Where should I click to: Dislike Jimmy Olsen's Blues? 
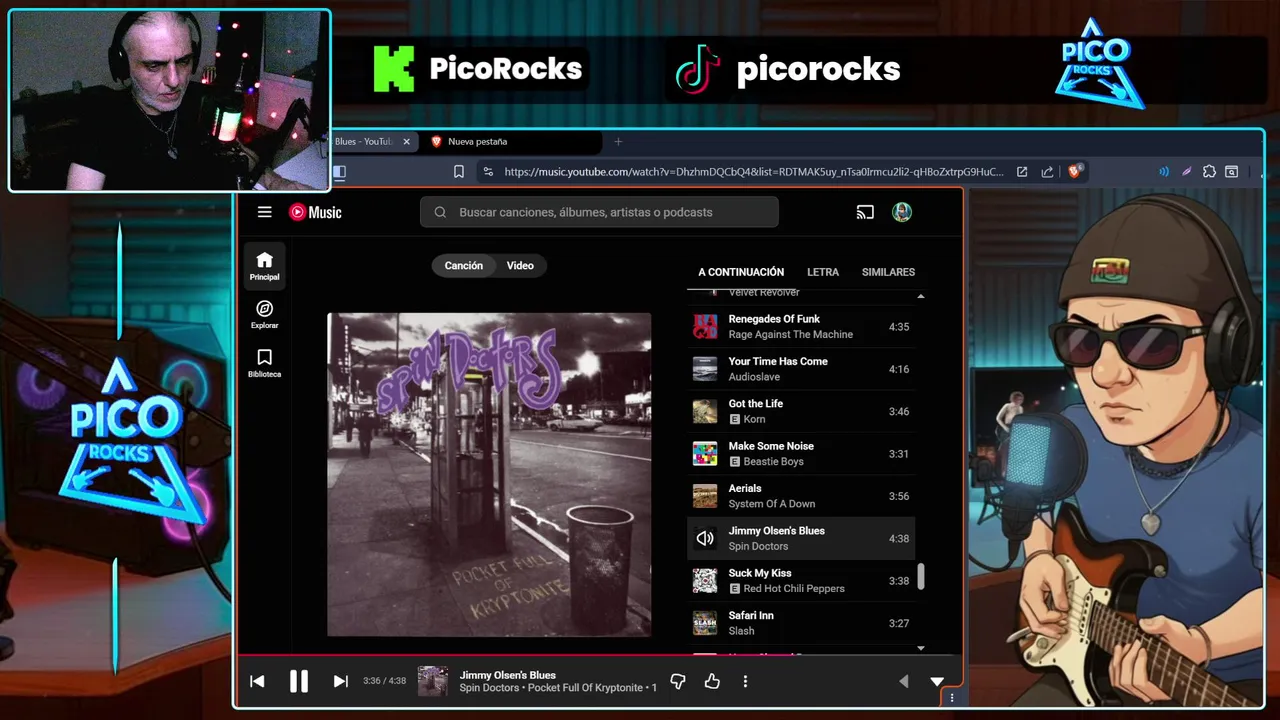click(x=677, y=681)
